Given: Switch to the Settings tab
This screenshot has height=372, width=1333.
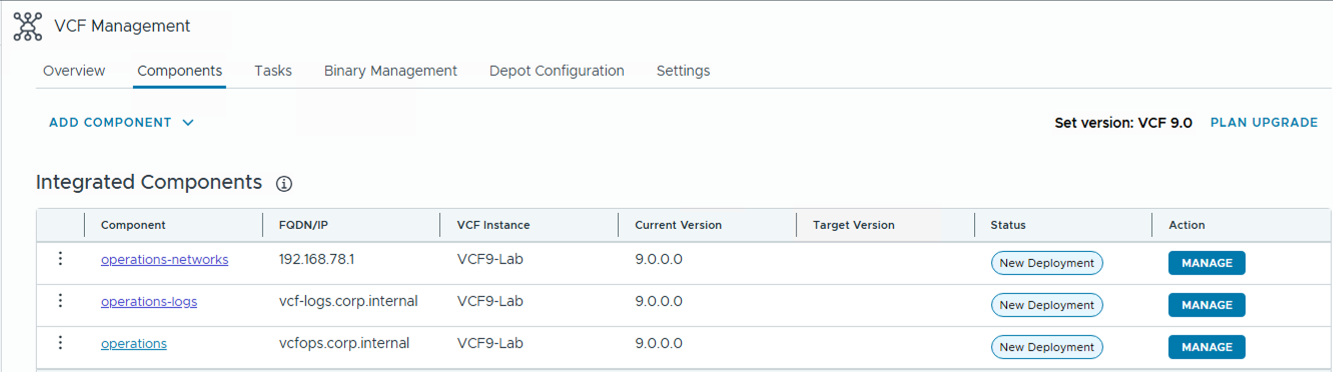Looking at the screenshot, I should (683, 71).
